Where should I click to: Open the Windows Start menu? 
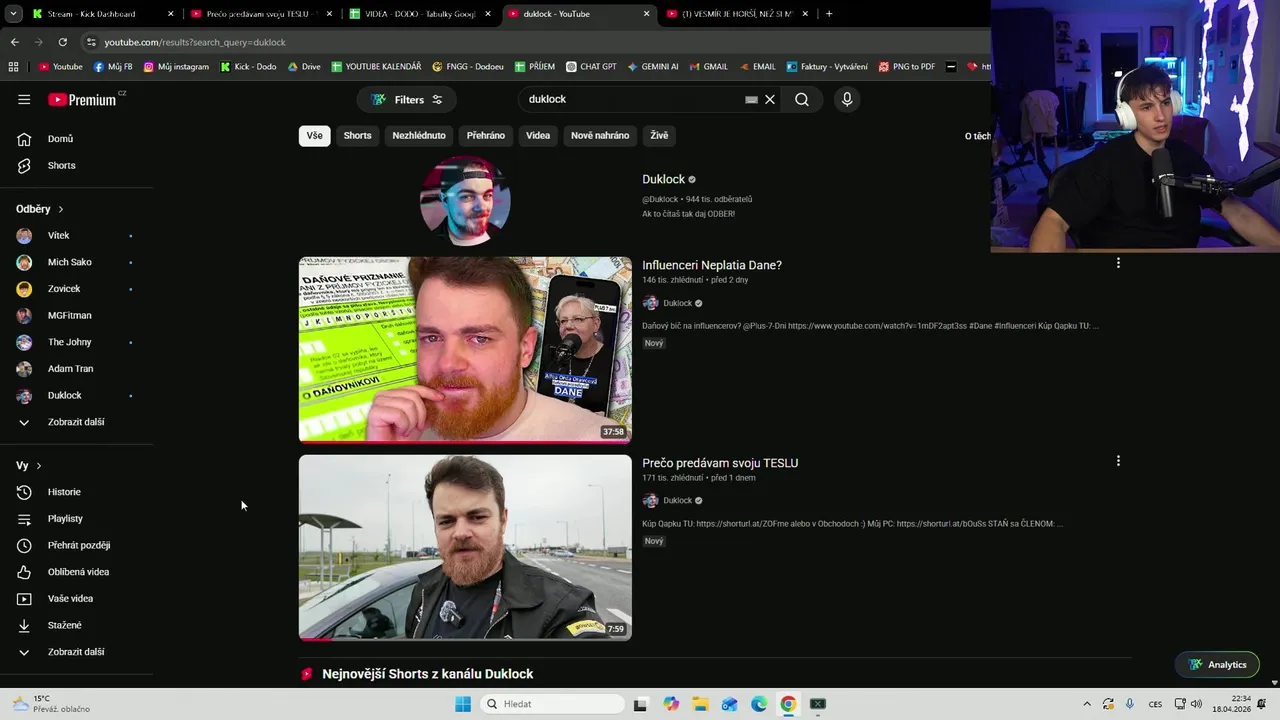[462, 704]
